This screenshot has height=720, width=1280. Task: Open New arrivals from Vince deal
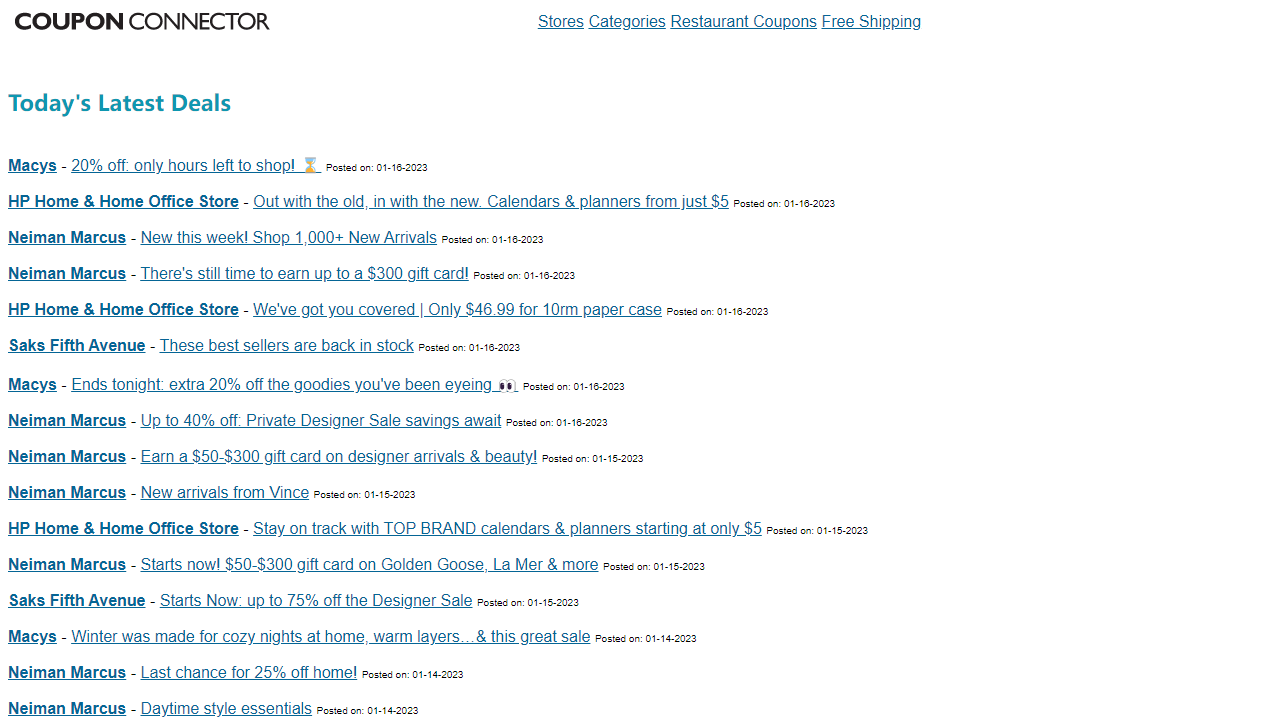[224, 492]
